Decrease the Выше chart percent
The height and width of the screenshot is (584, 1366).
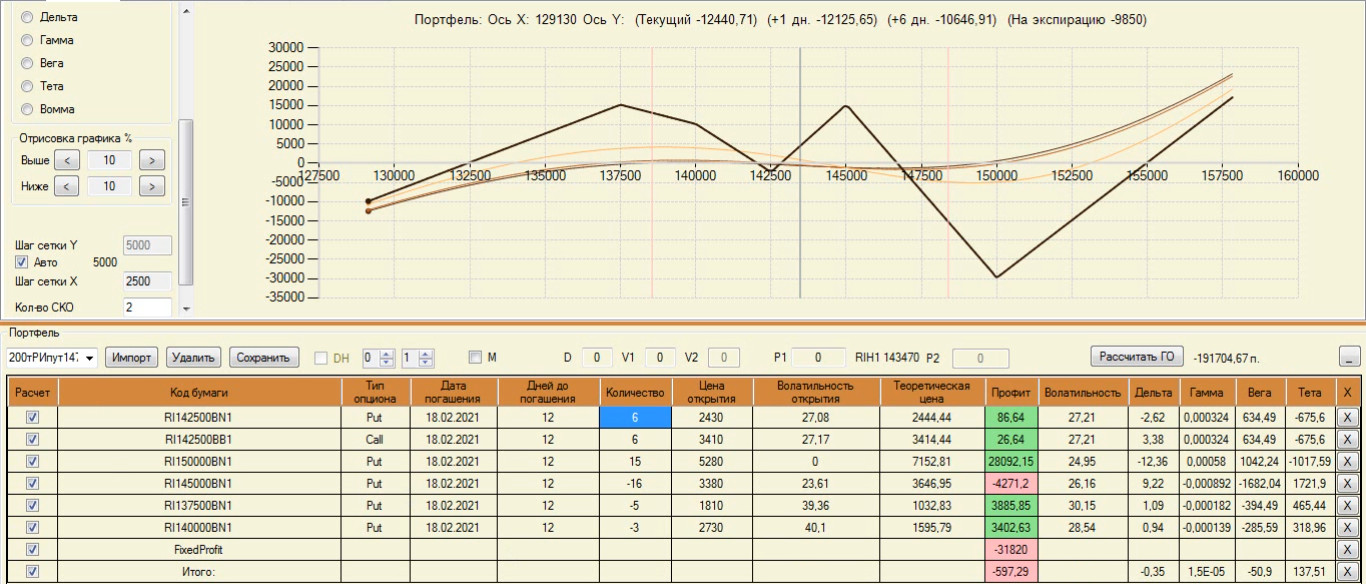[x=65, y=160]
